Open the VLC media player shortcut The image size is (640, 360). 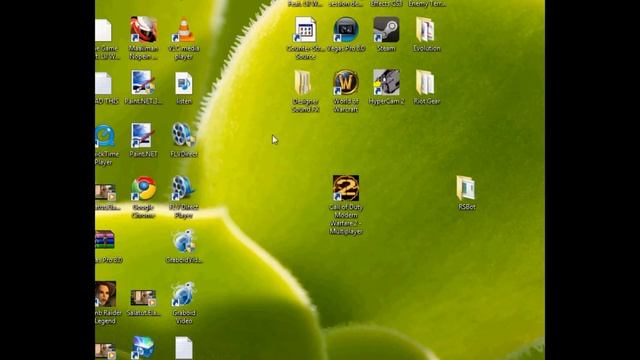pyautogui.click(x=184, y=30)
